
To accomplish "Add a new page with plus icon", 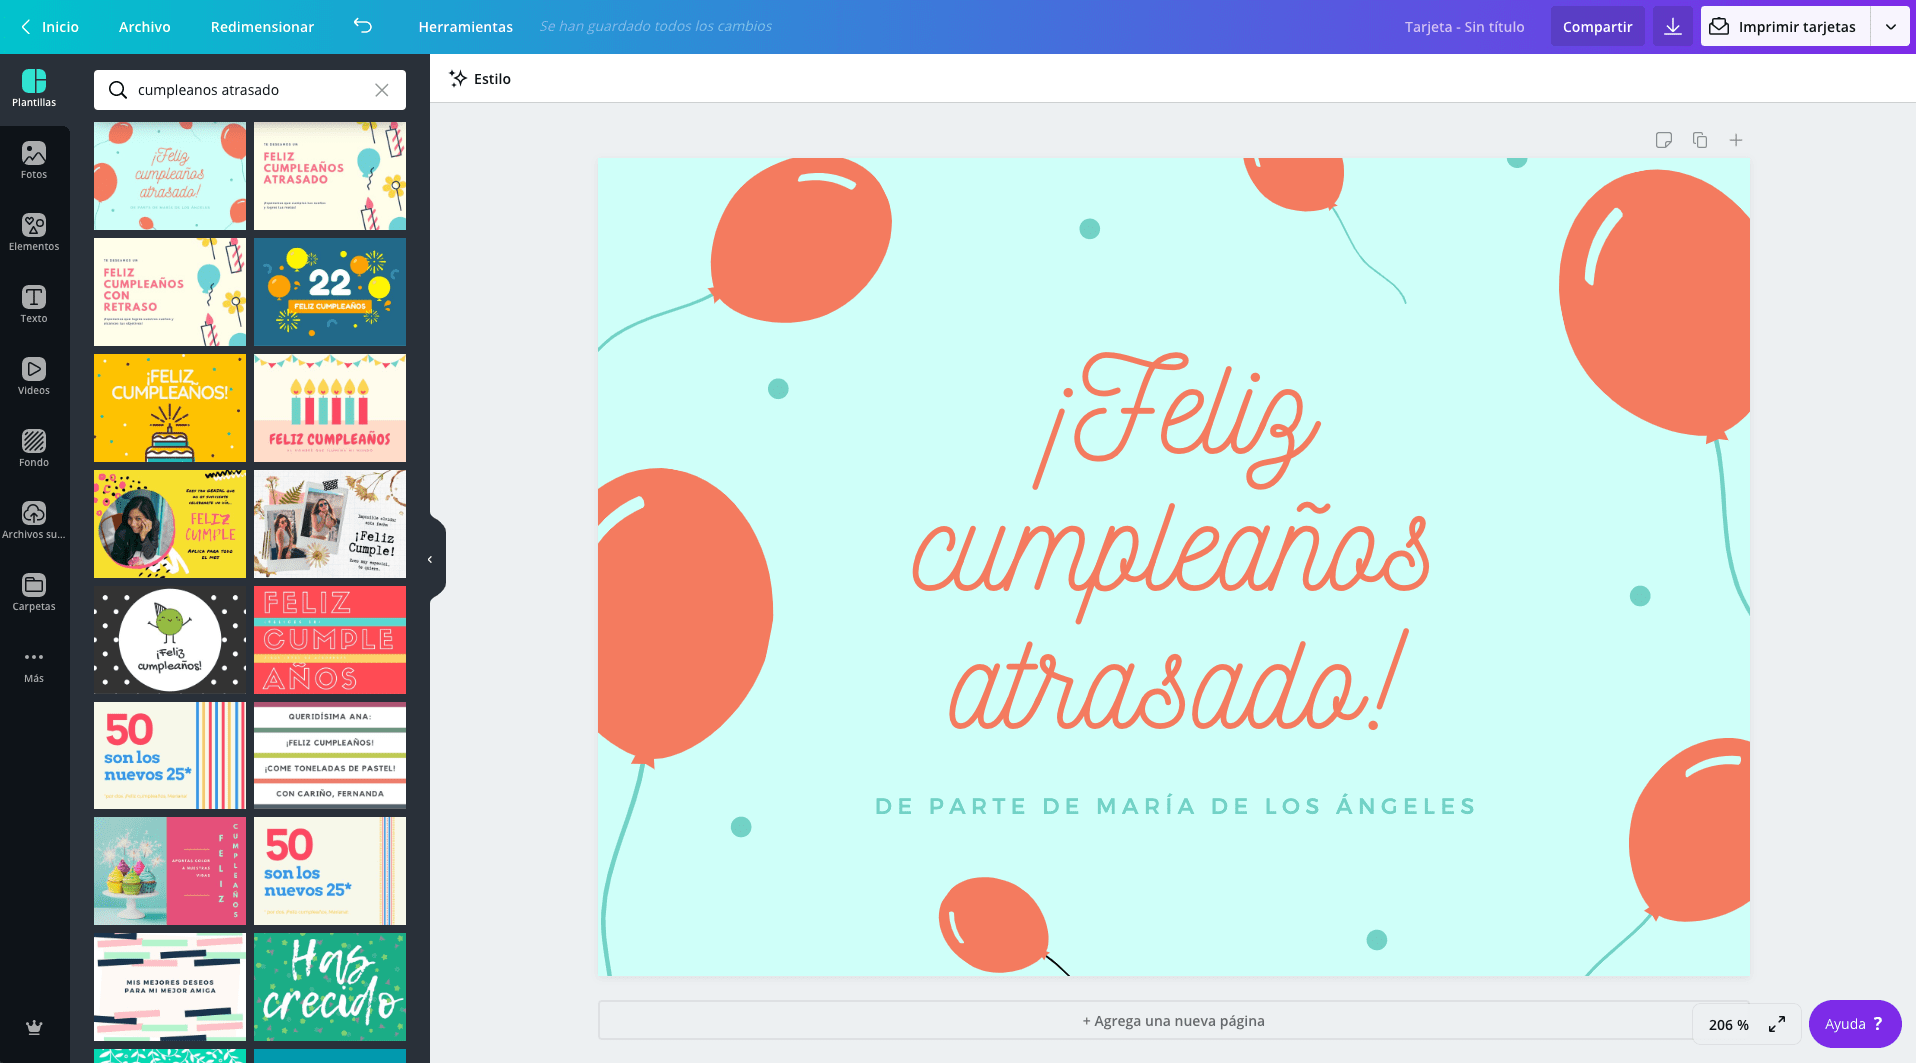I will 1736,140.
